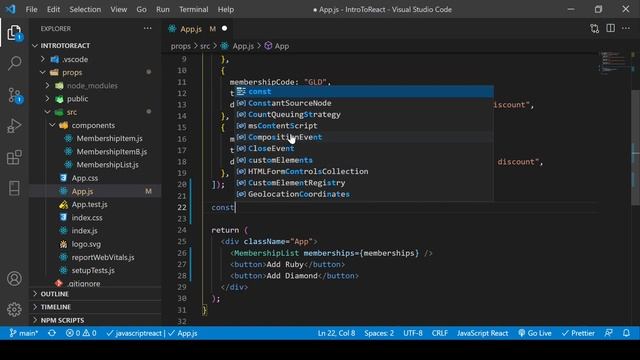Open the Go menu
This screenshot has width=640, height=360.
point(141,9)
